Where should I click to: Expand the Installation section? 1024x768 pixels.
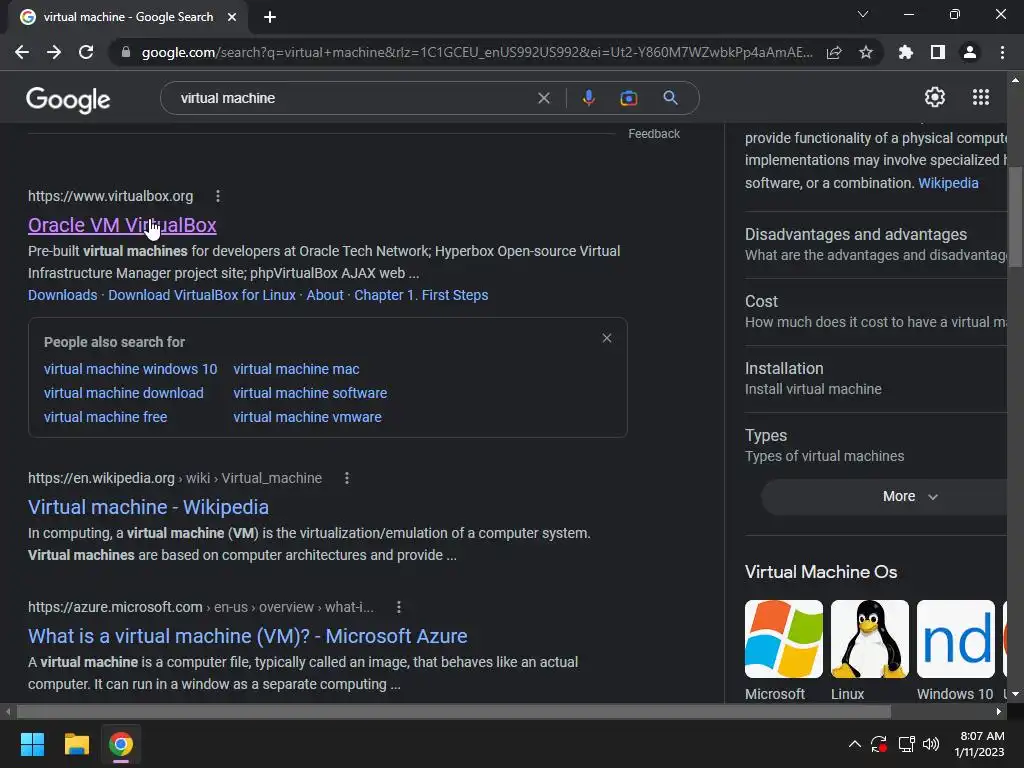(876, 378)
